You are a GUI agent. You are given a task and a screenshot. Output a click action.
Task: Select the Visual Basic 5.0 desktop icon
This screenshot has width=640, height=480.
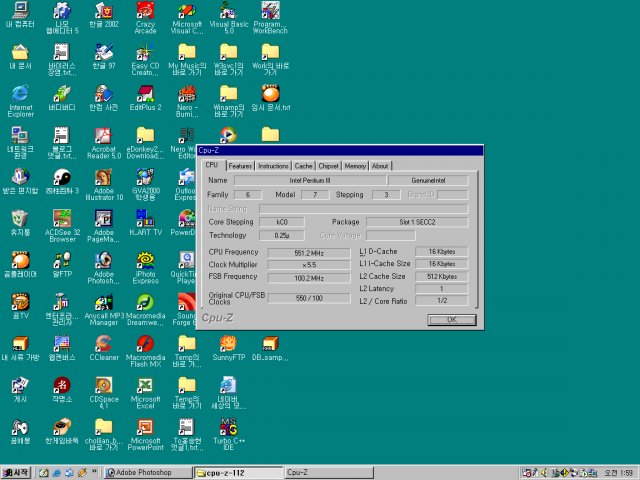[x=229, y=18]
